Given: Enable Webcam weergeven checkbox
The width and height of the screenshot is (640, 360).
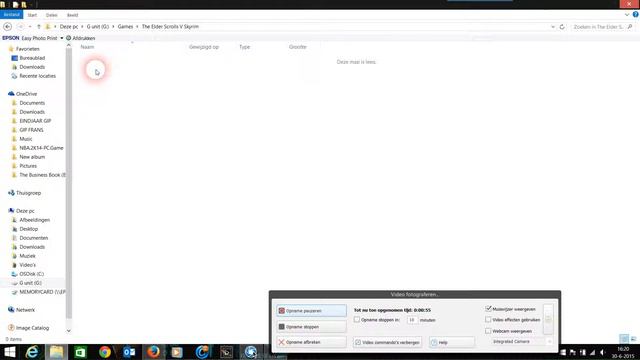Looking at the screenshot, I should point(488,331).
